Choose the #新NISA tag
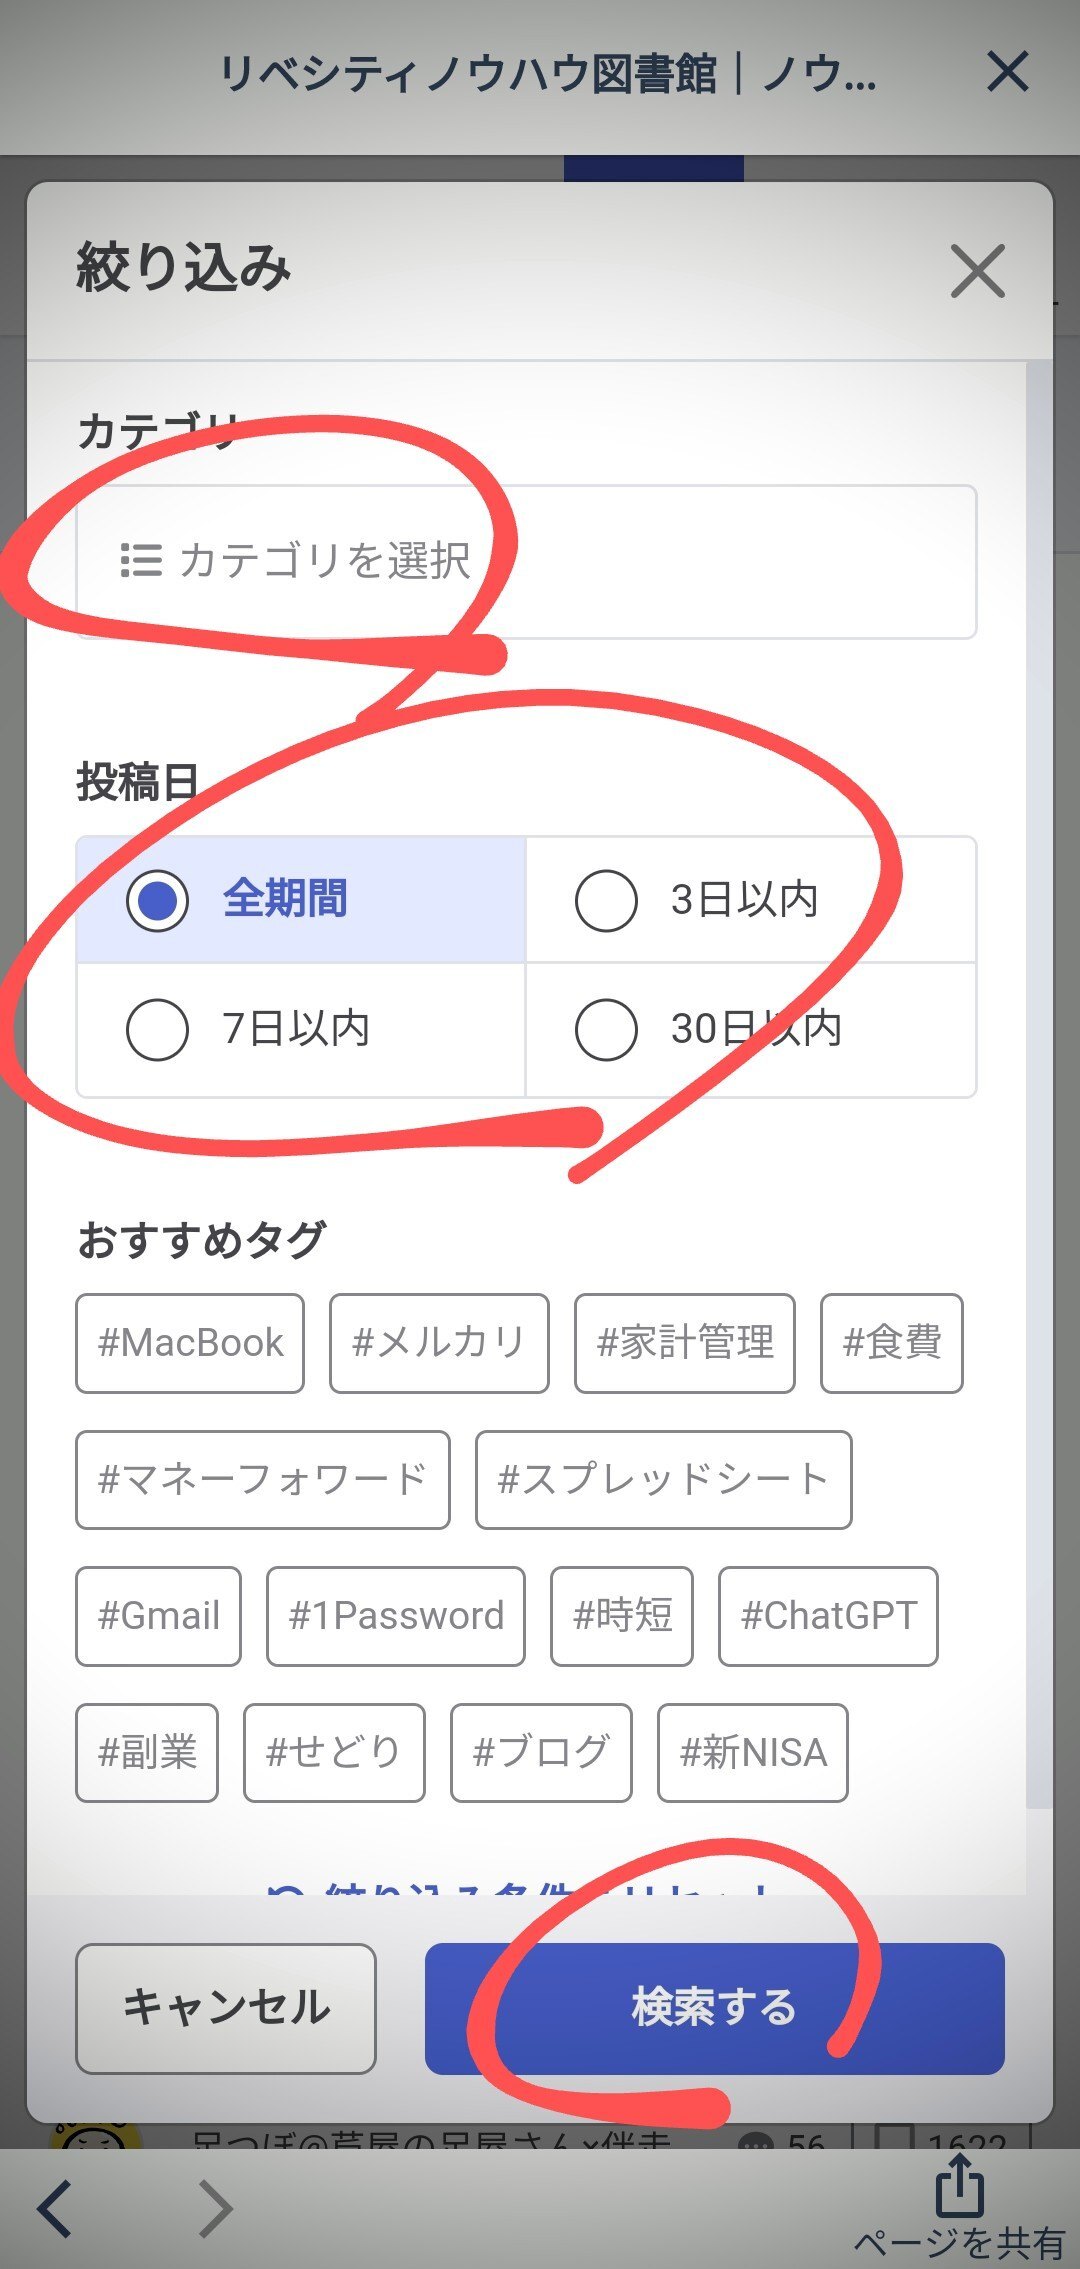 click(753, 1753)
